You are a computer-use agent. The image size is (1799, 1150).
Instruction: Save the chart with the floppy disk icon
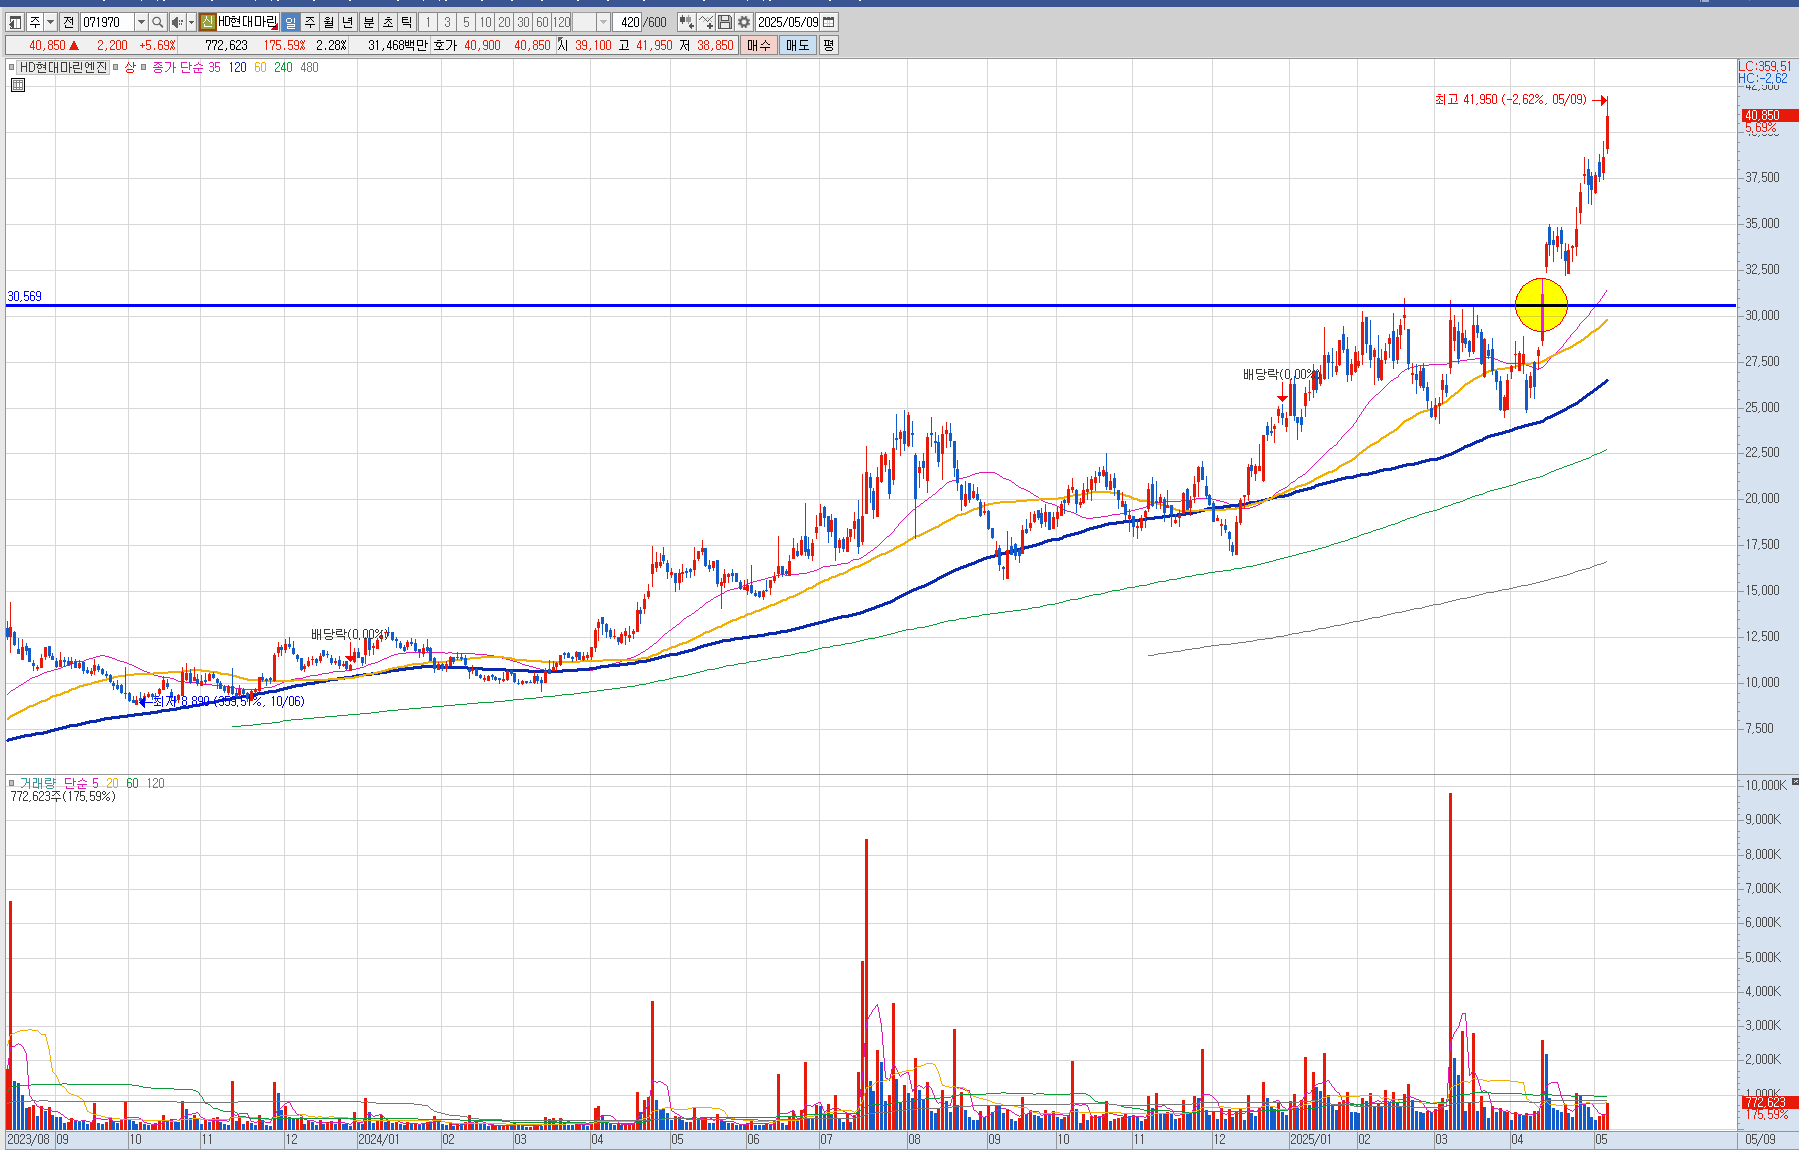coord(725,22)
